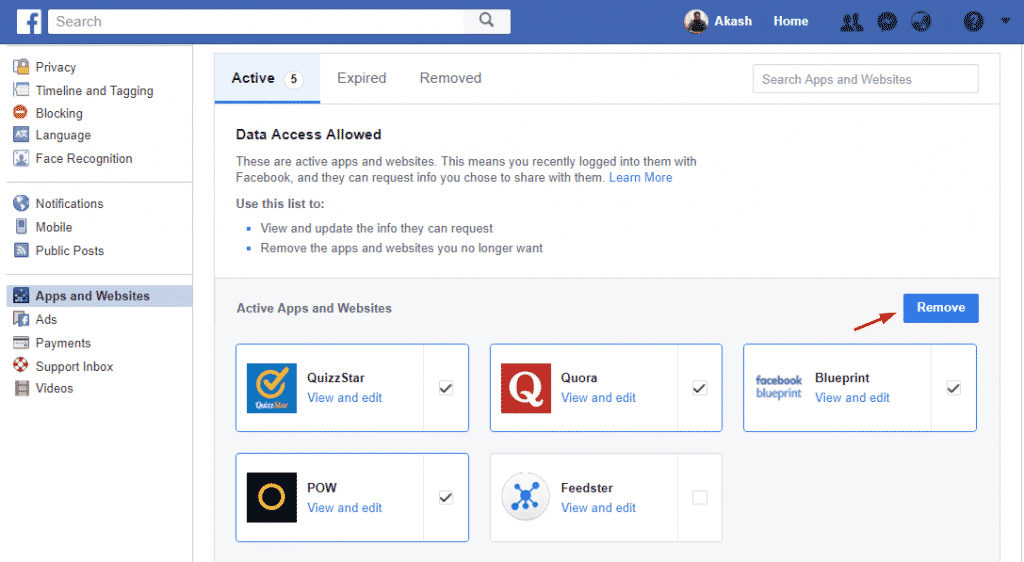Click the Quora app logo
Image resolution: width=1024 pixels, height=562 pixels.
tap(526, 388)
